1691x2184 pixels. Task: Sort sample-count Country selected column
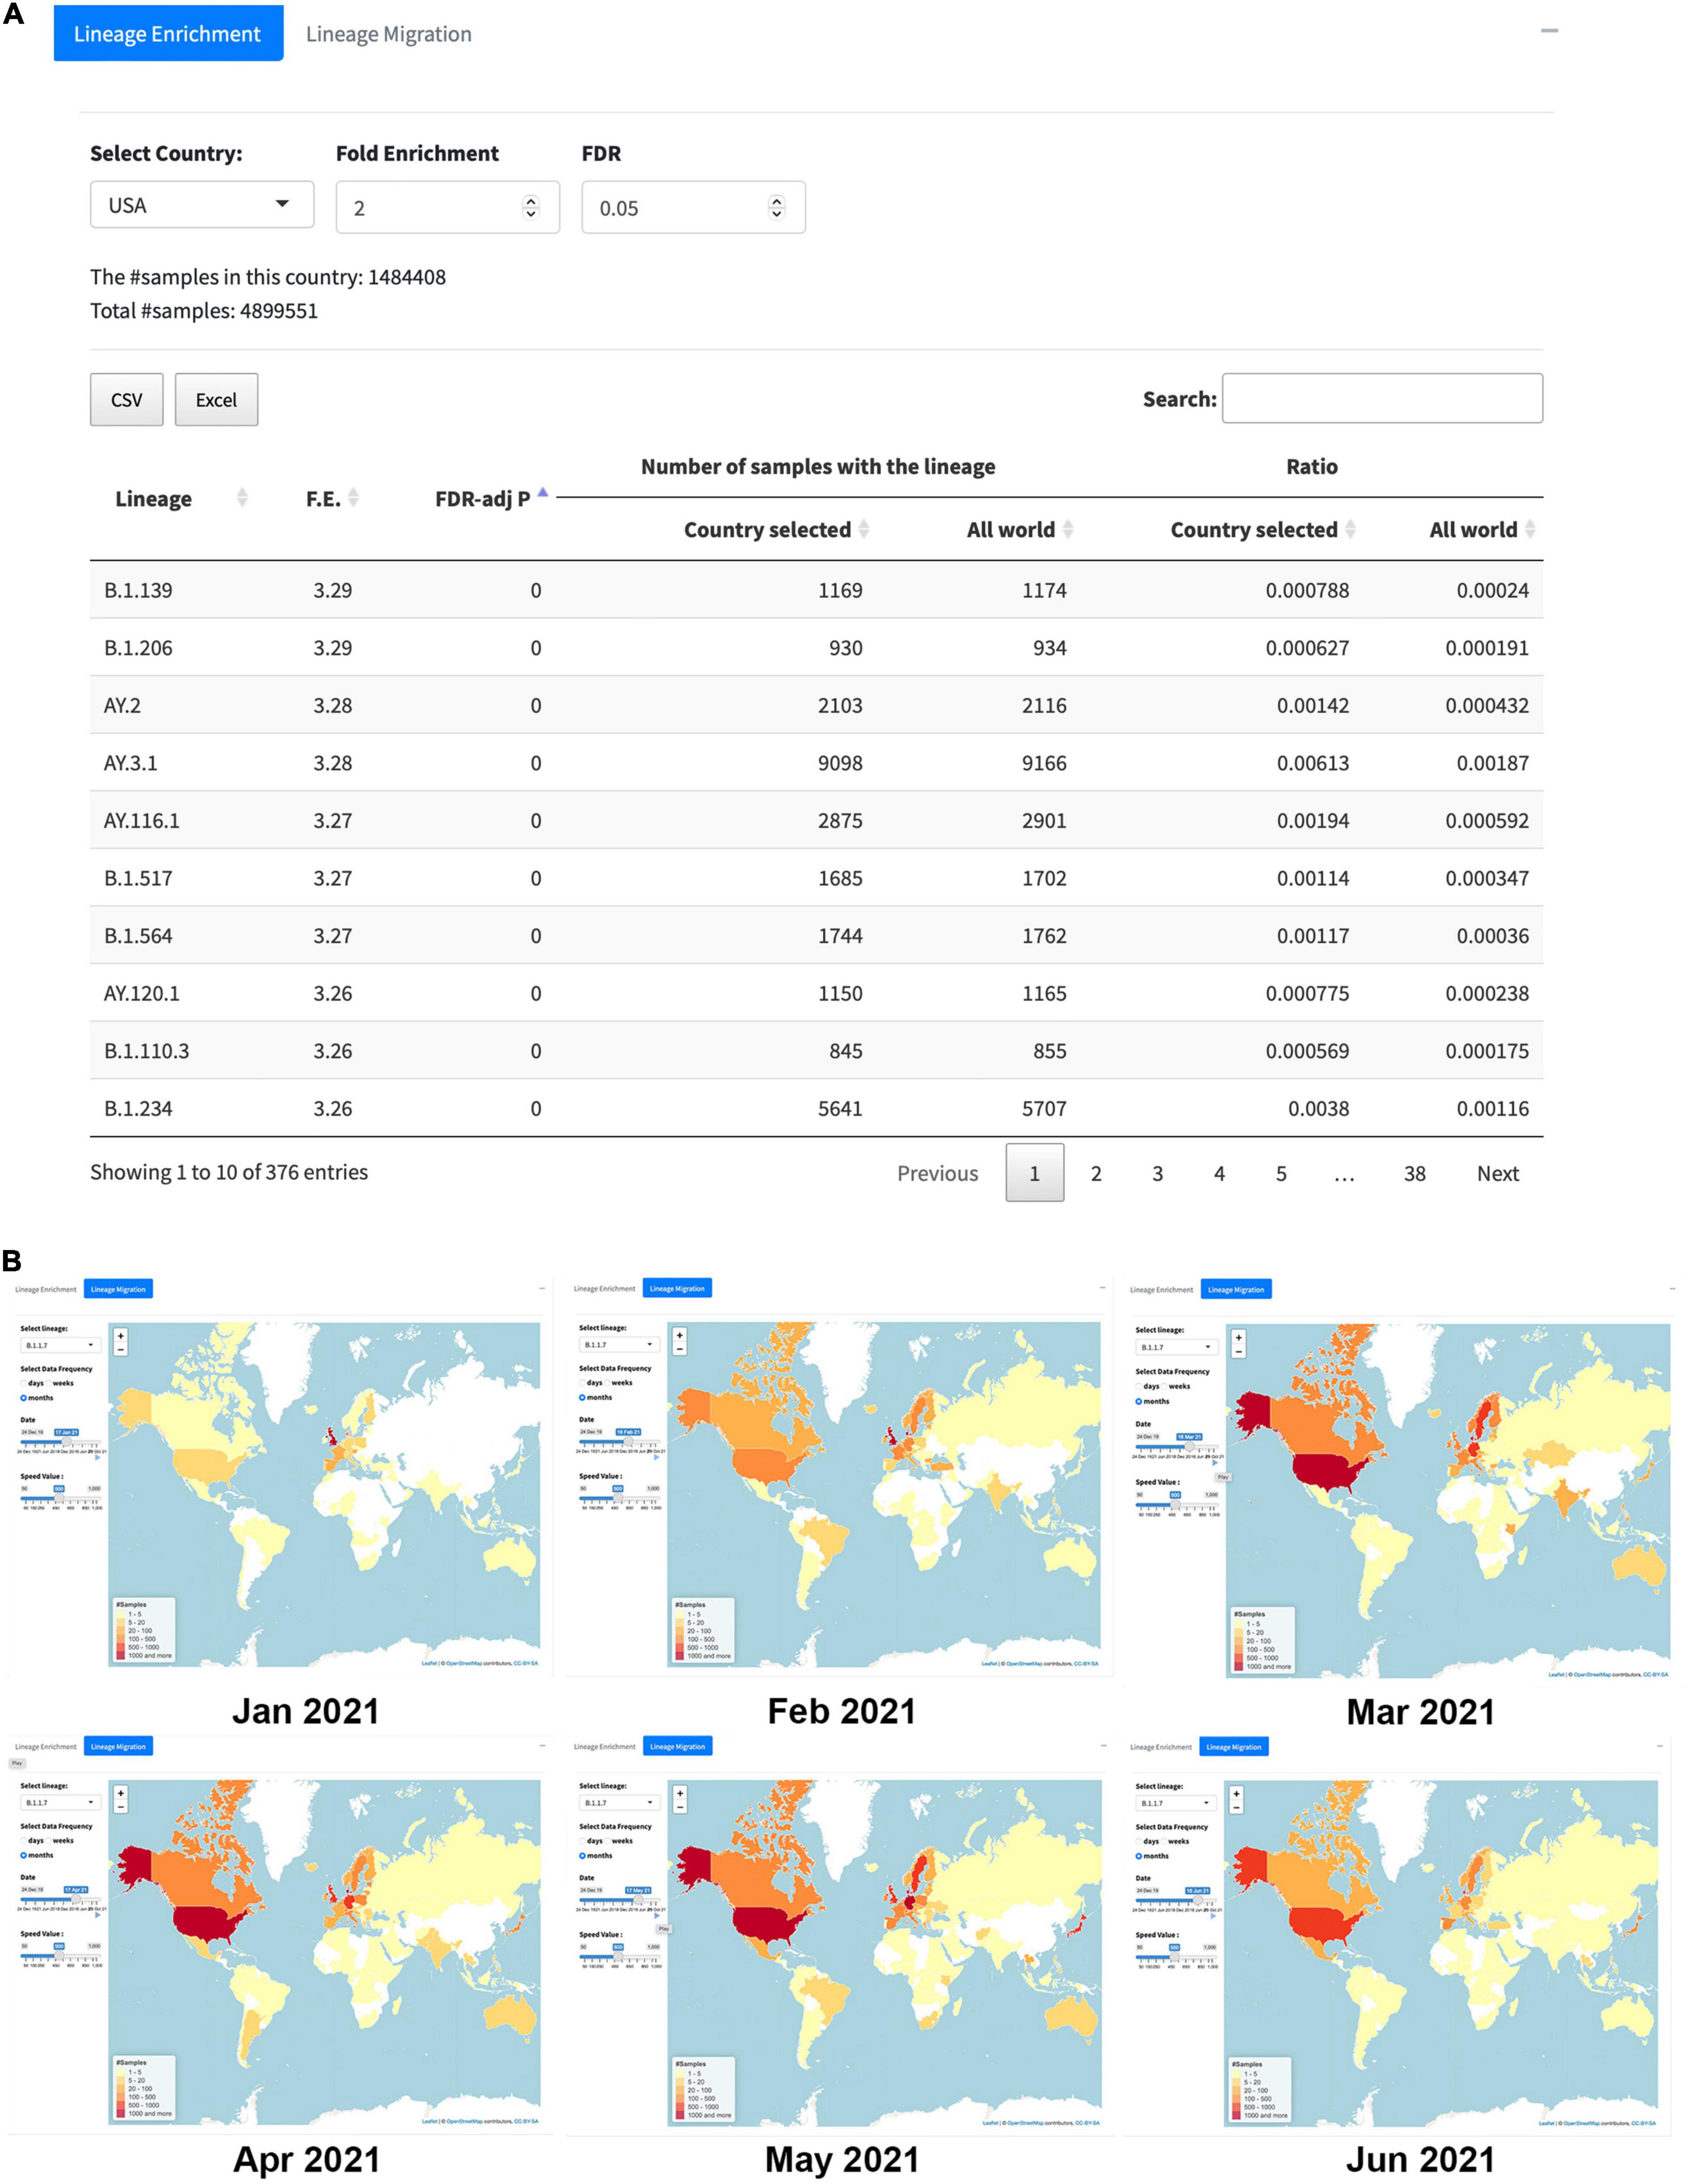point(864,529)
